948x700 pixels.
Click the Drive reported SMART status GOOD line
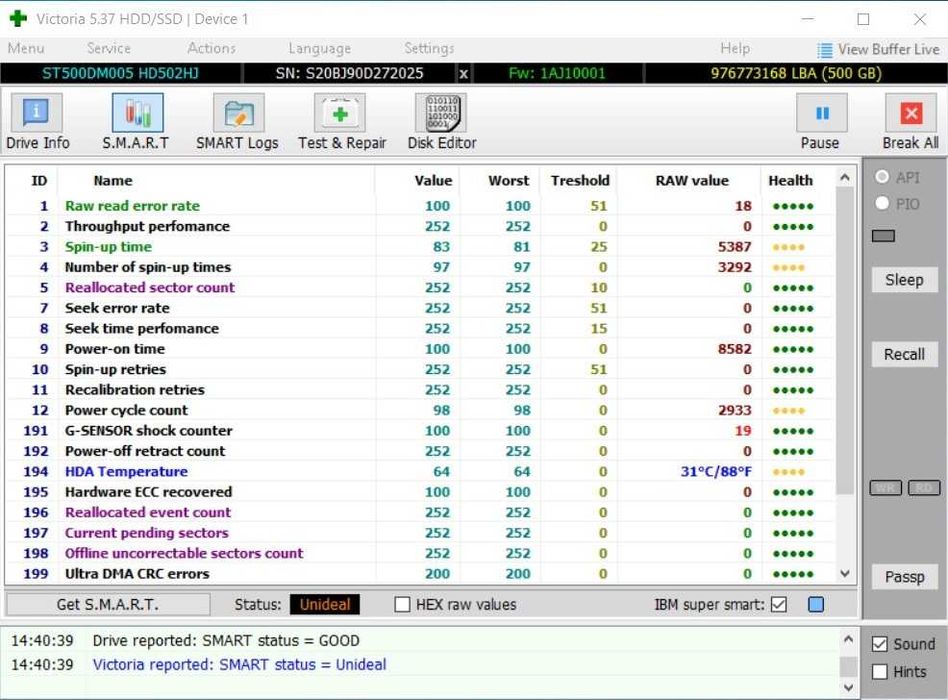[x=226, y=640]
